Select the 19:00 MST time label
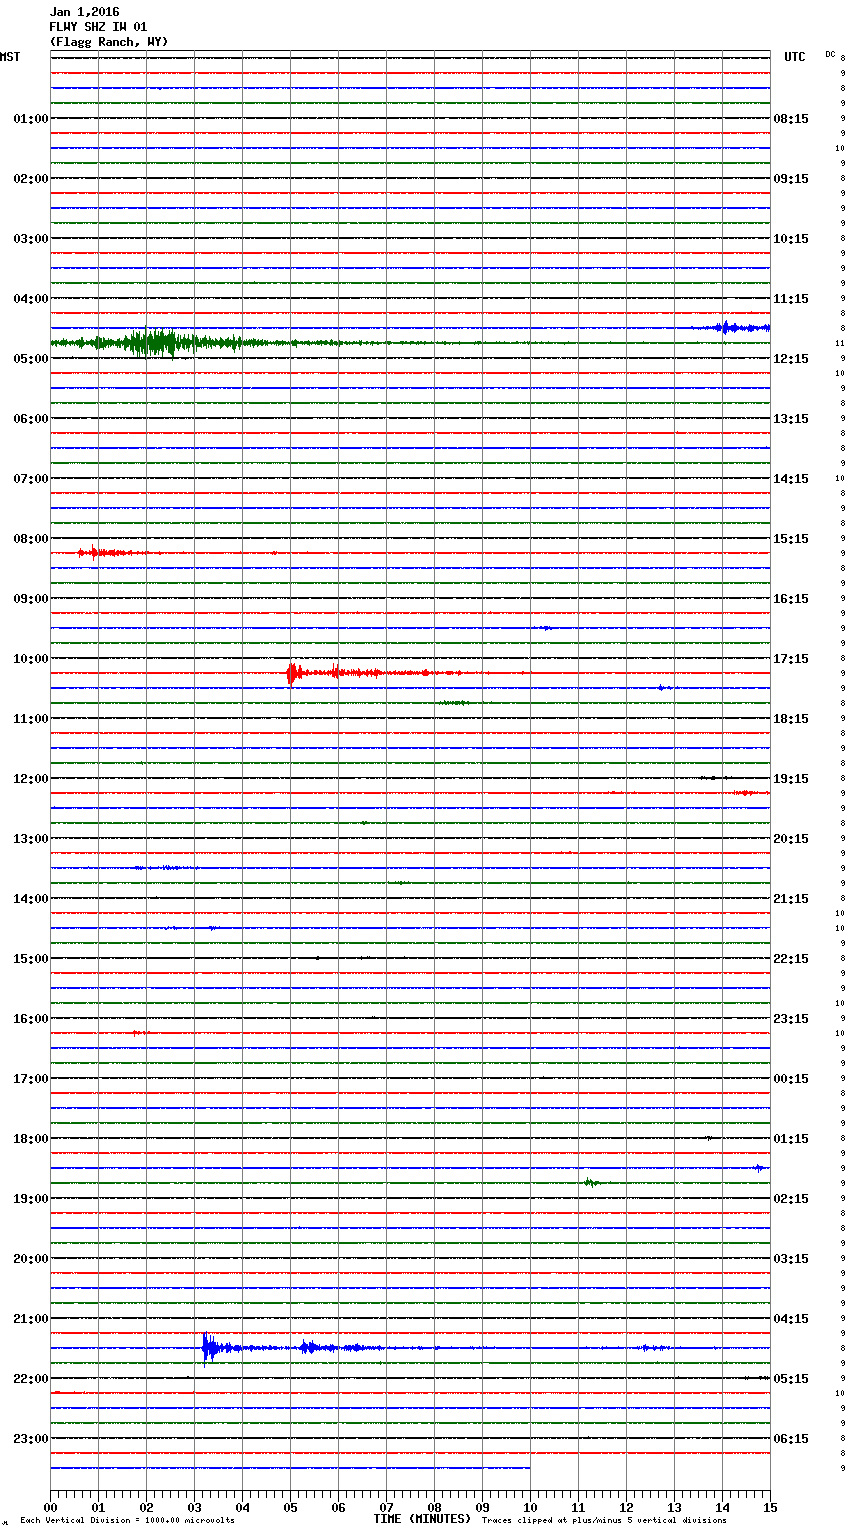850x1534 pixels. pos(31,1199)
